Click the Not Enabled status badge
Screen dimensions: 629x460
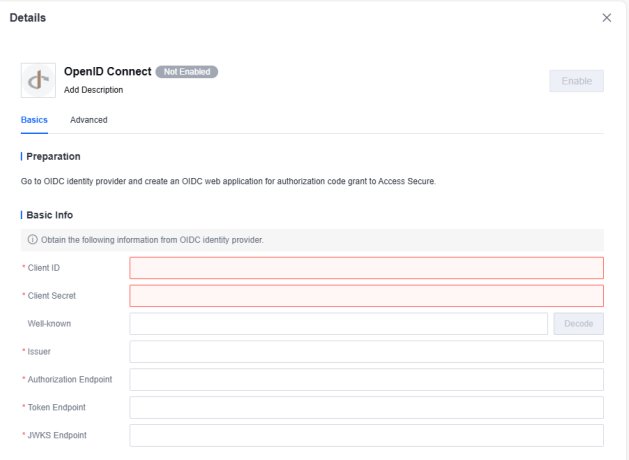tap(187, 72)
